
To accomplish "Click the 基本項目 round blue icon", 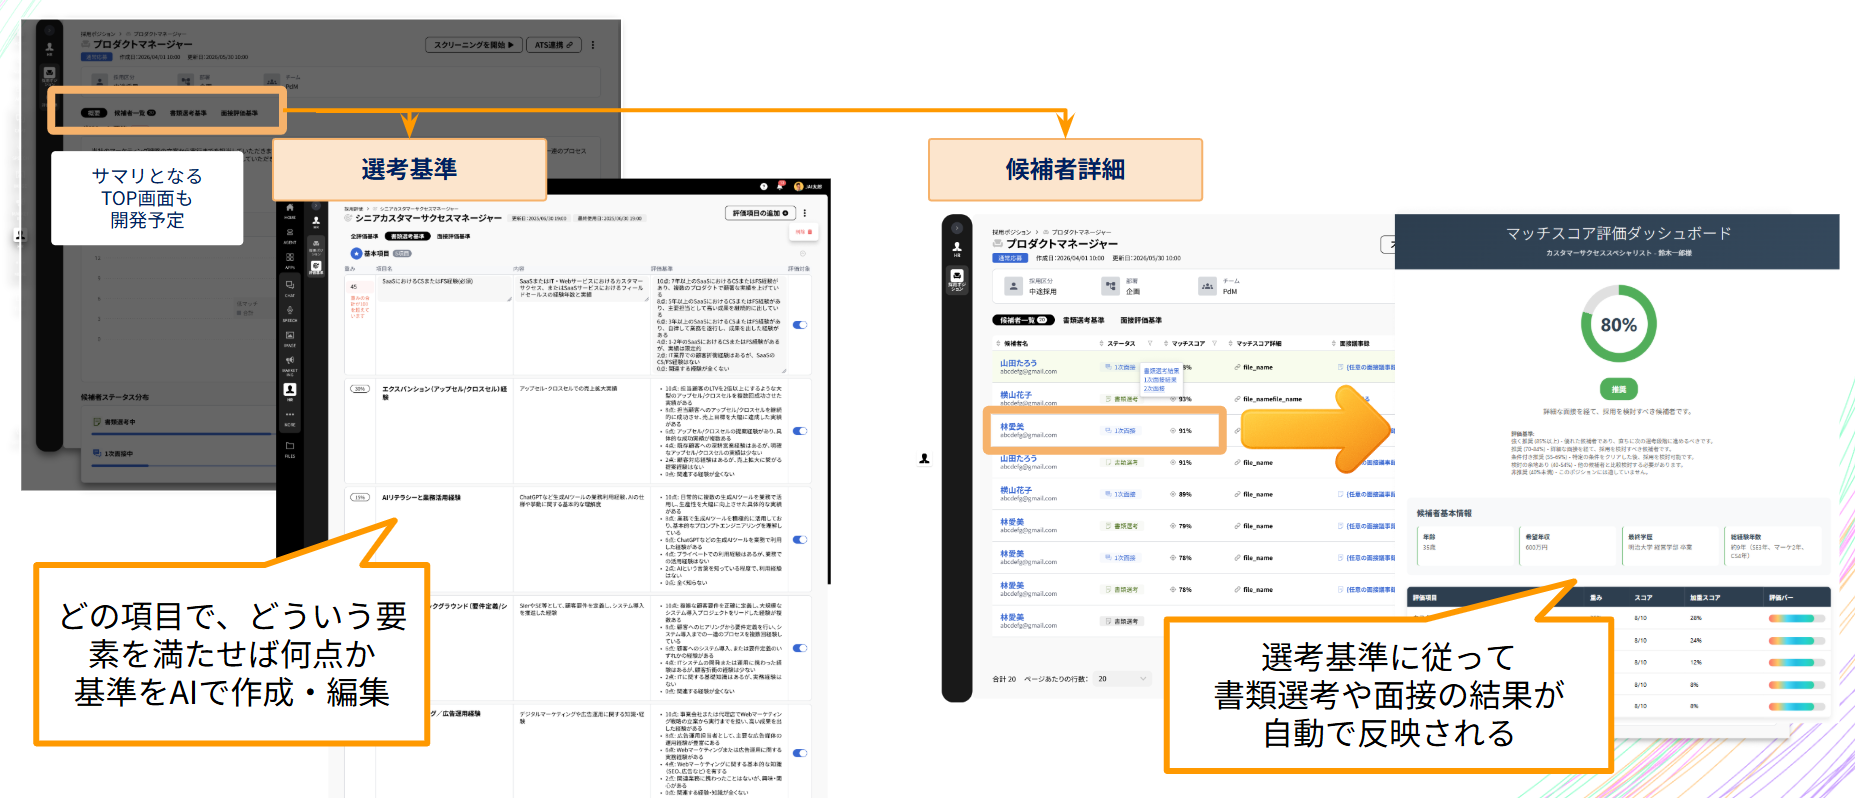I will (356, 253).
